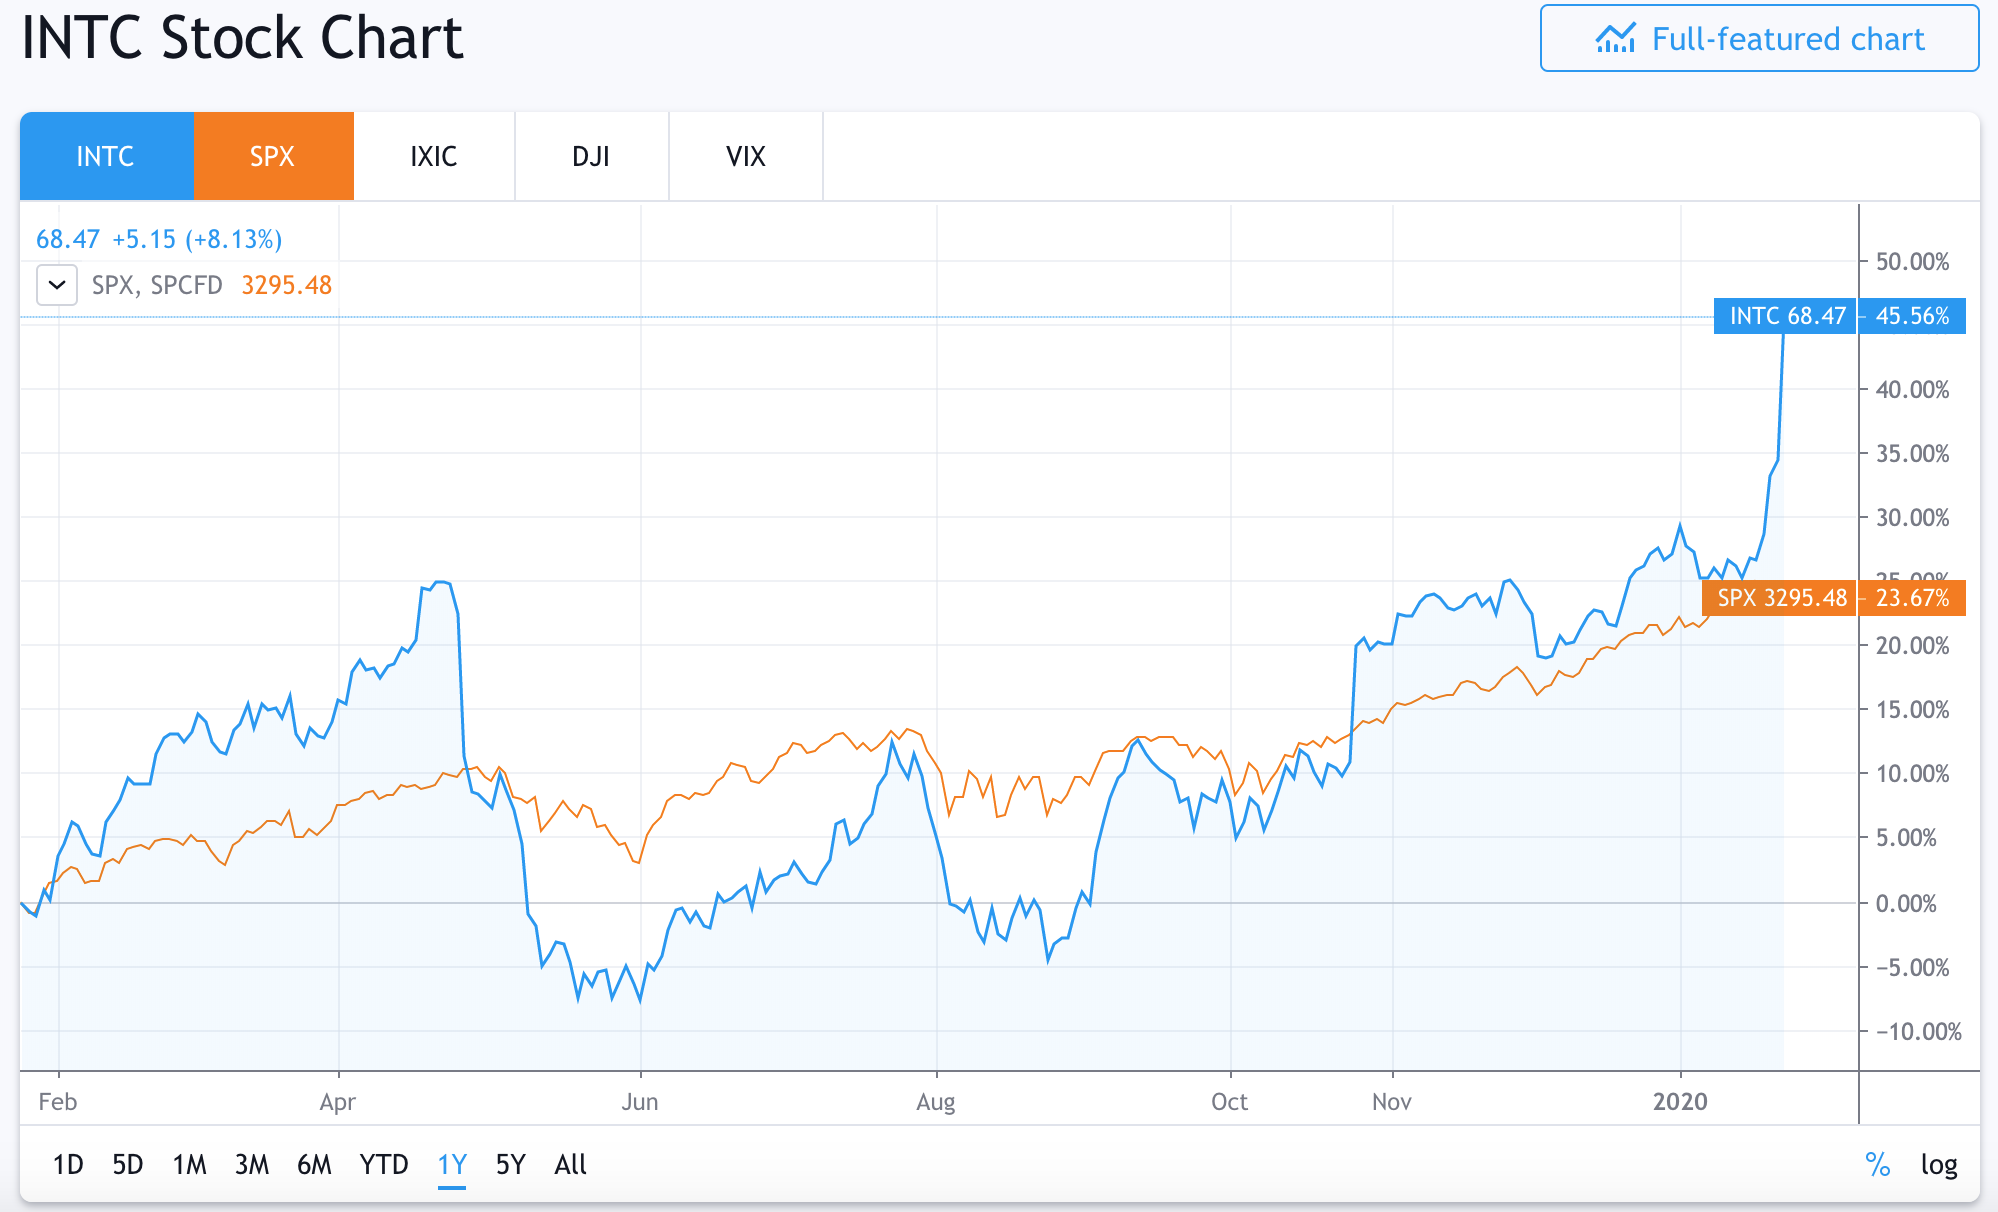Click the Apr date label
Image resolution: width=1998 pixels, height=1212 pixels.
tap(338, 1102)
